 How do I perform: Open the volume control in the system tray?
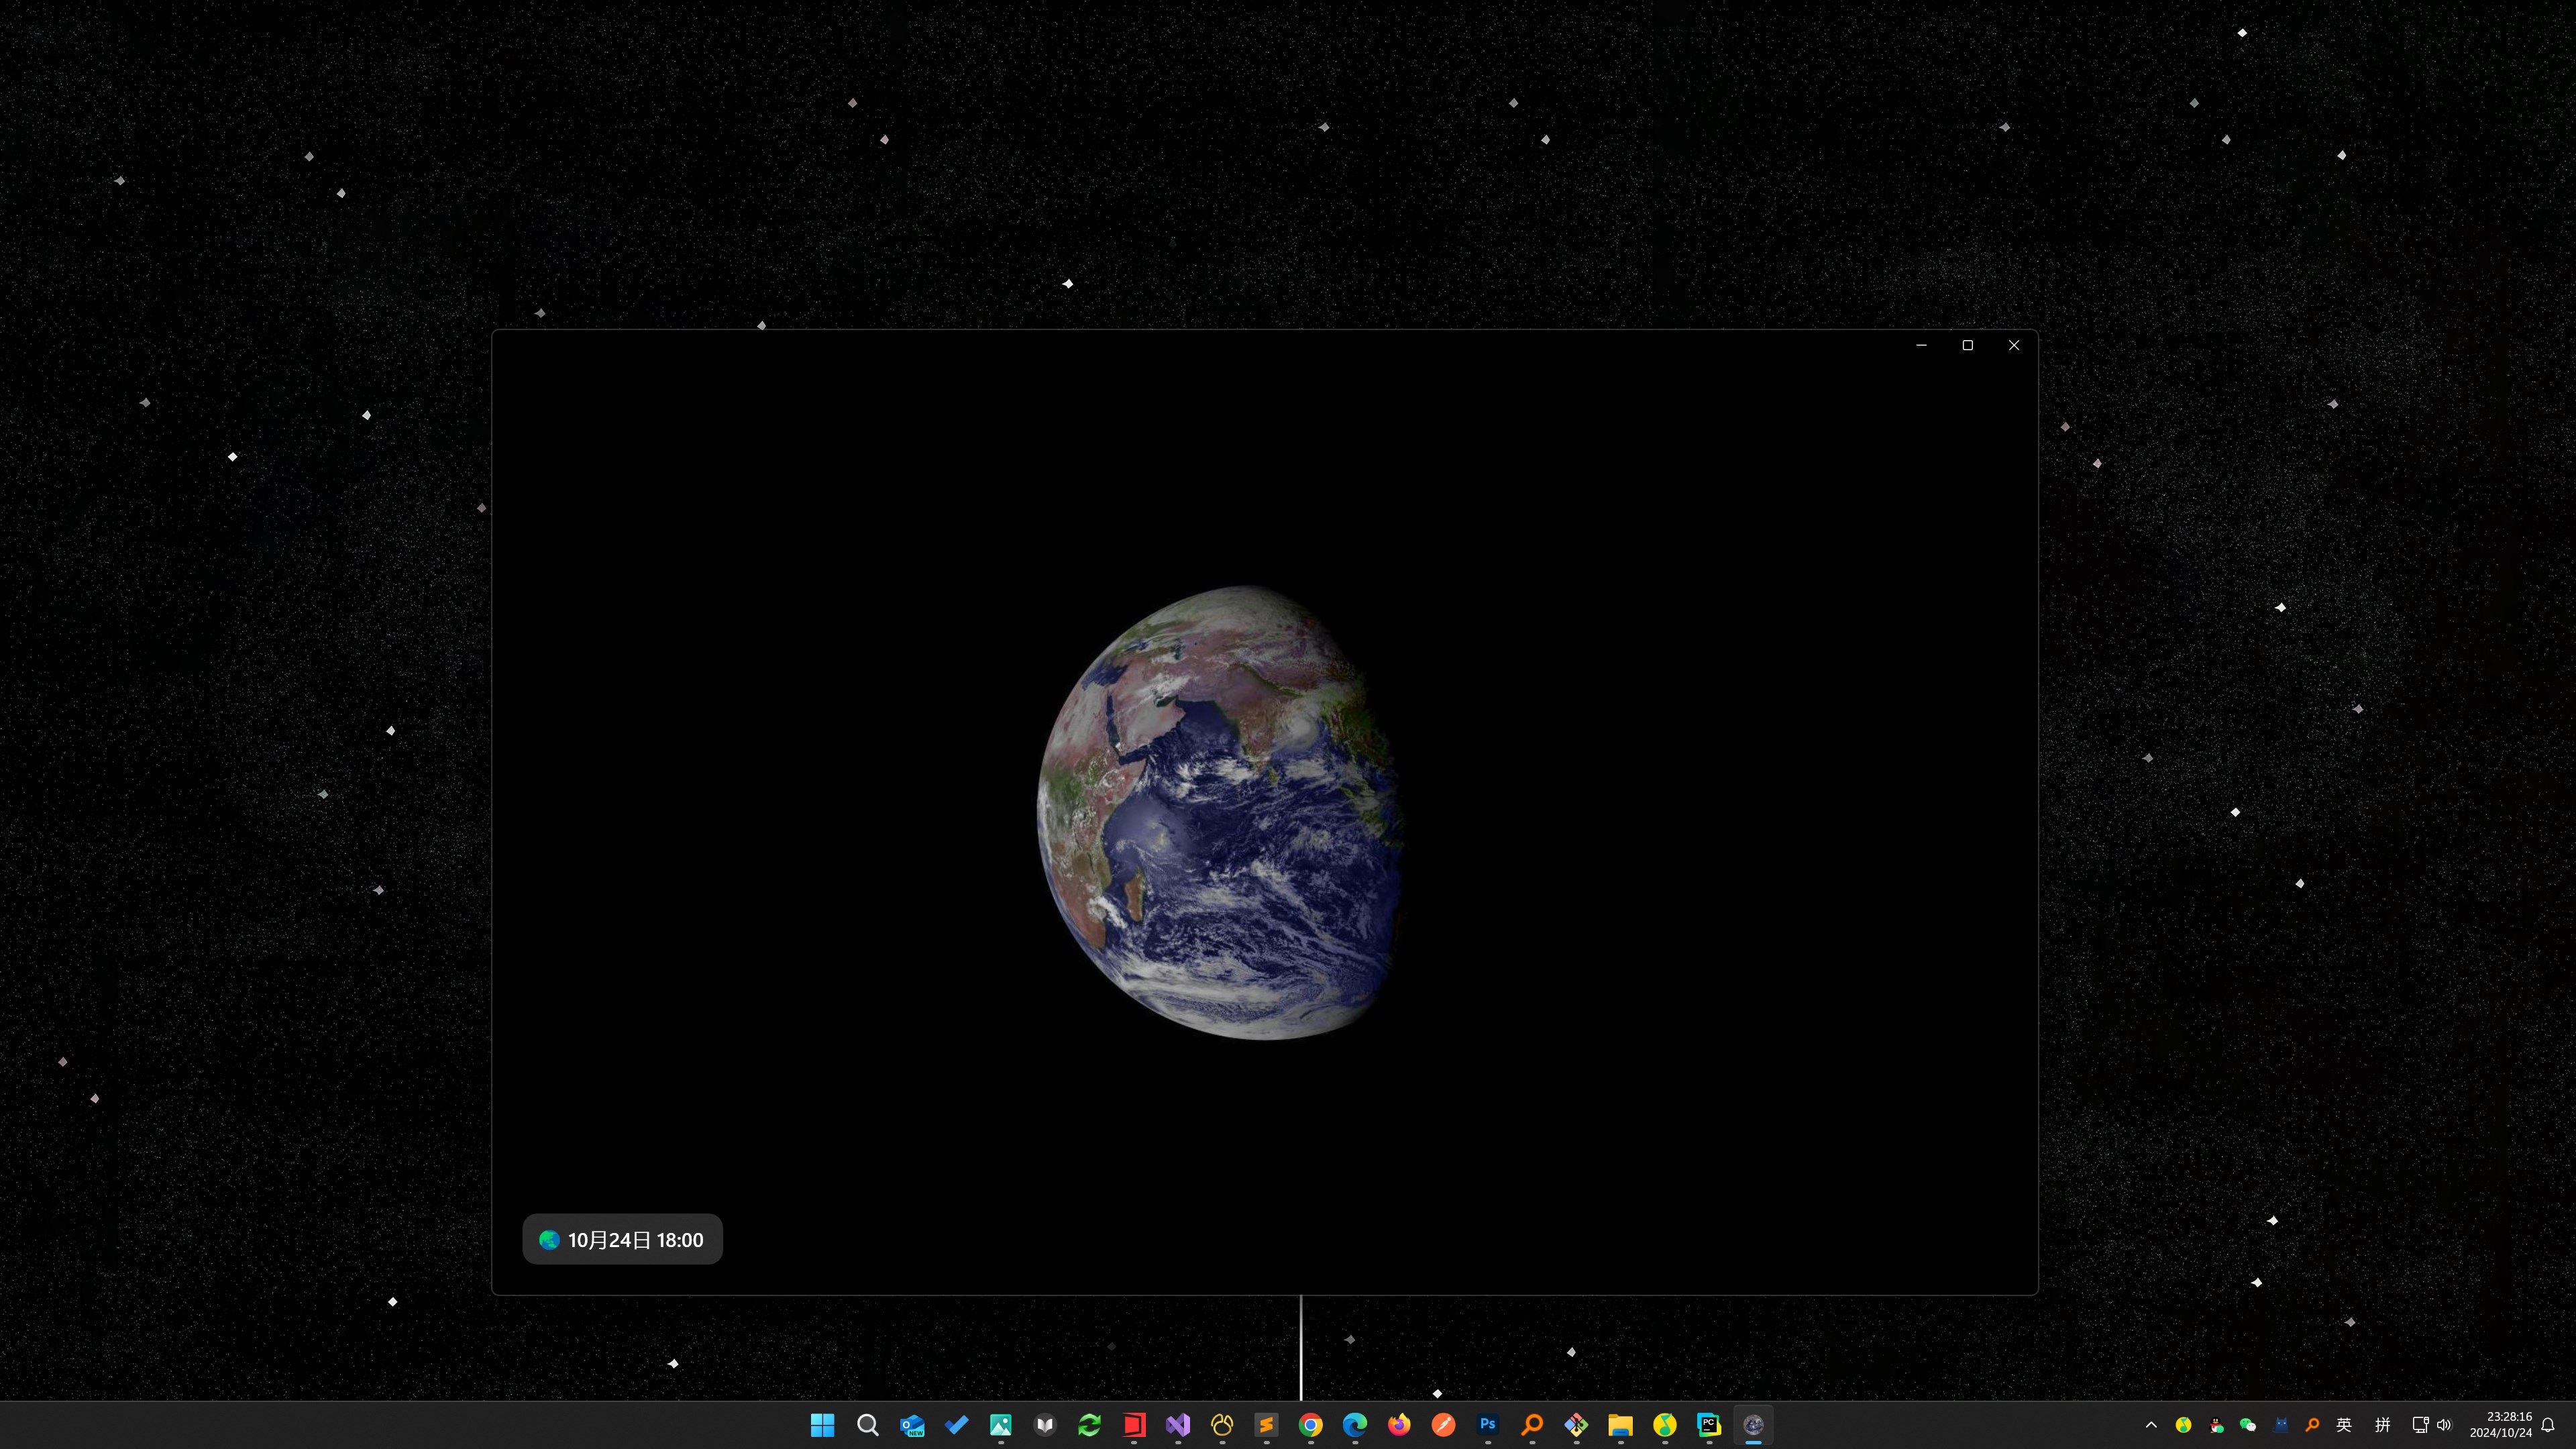[x=2444, y=1425]
